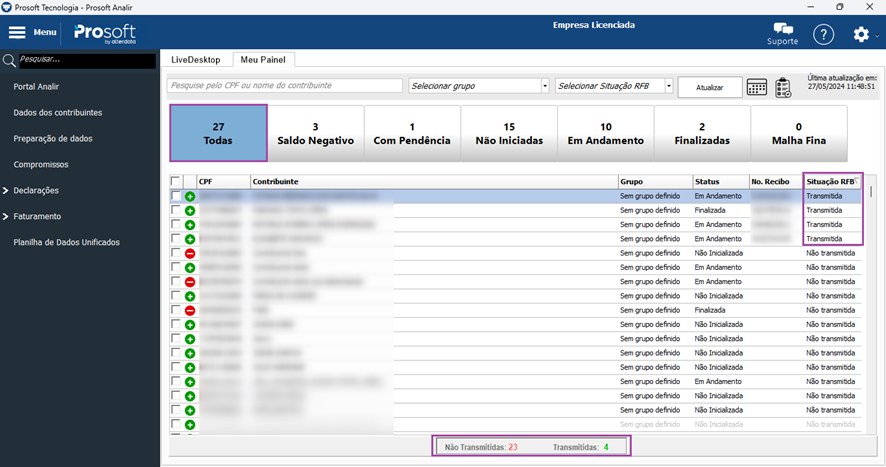Viewport: 886px width, 467px height.
Task: Click Finalizada status in Não transmitida row
Action: pos(710,310)
